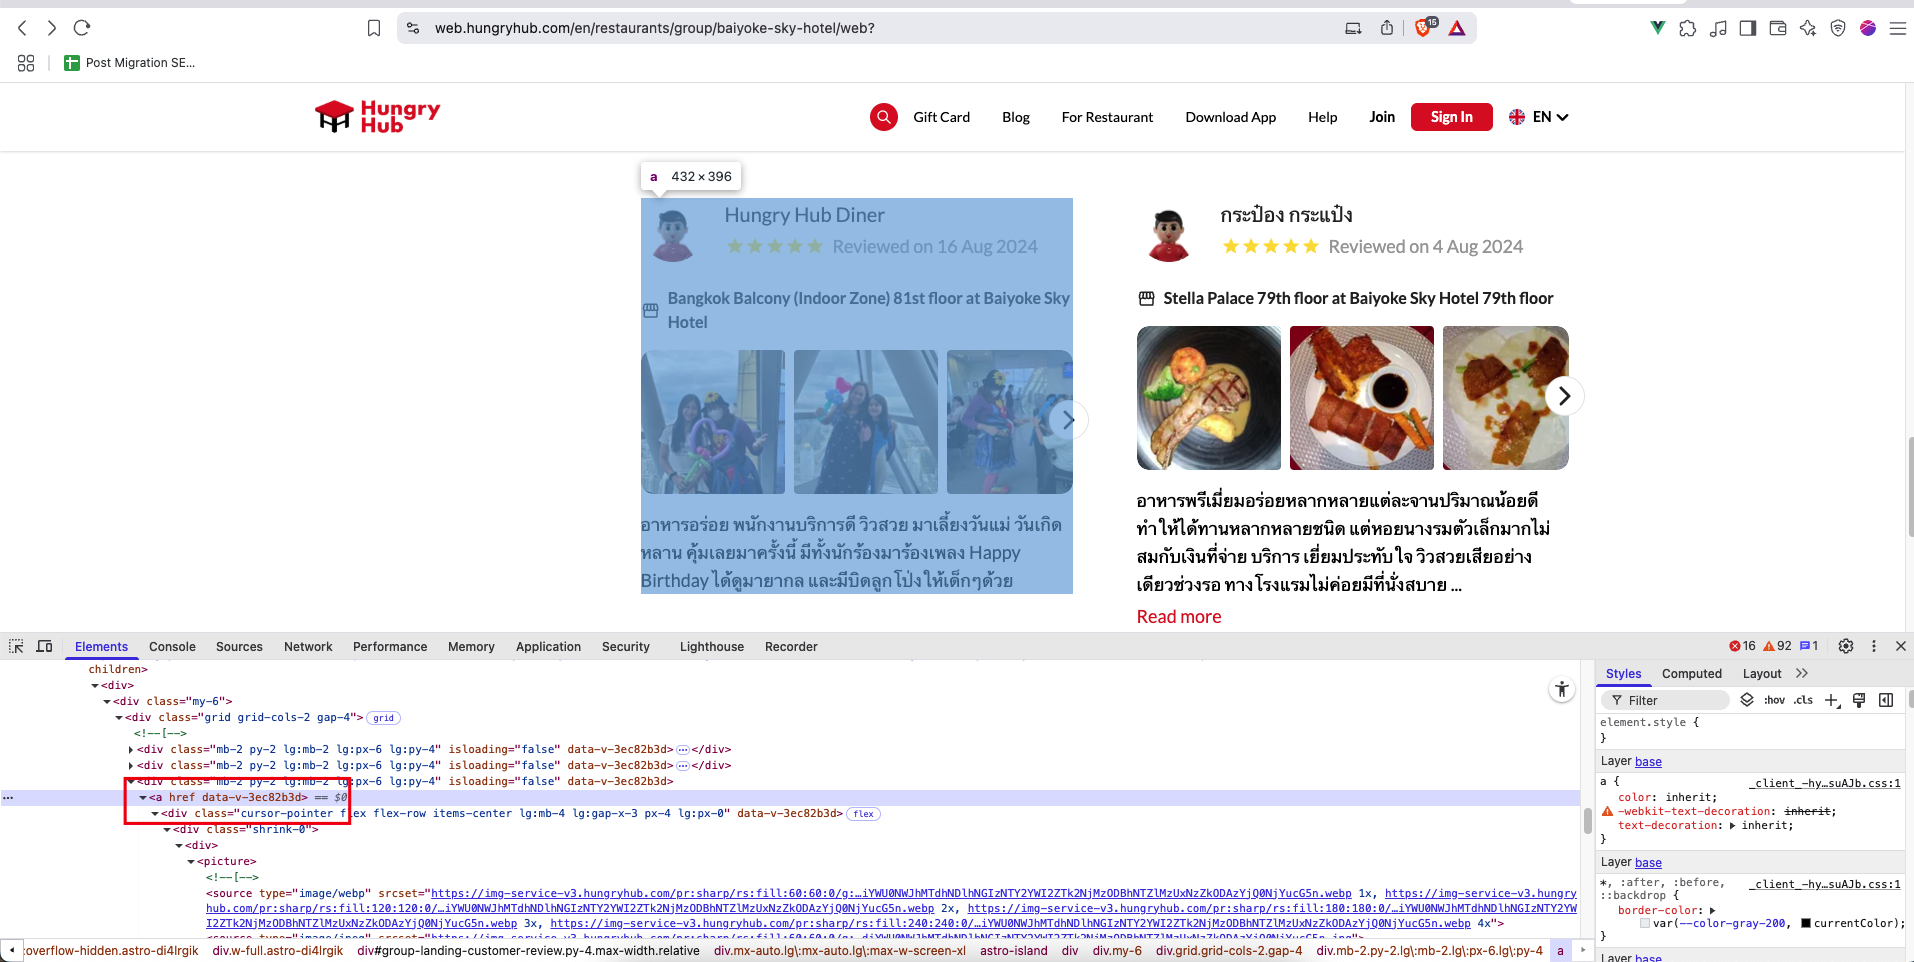Screen dimensions: 1914x962
Task: Click the black currentColor swatch
Action: click(1806, 923)
